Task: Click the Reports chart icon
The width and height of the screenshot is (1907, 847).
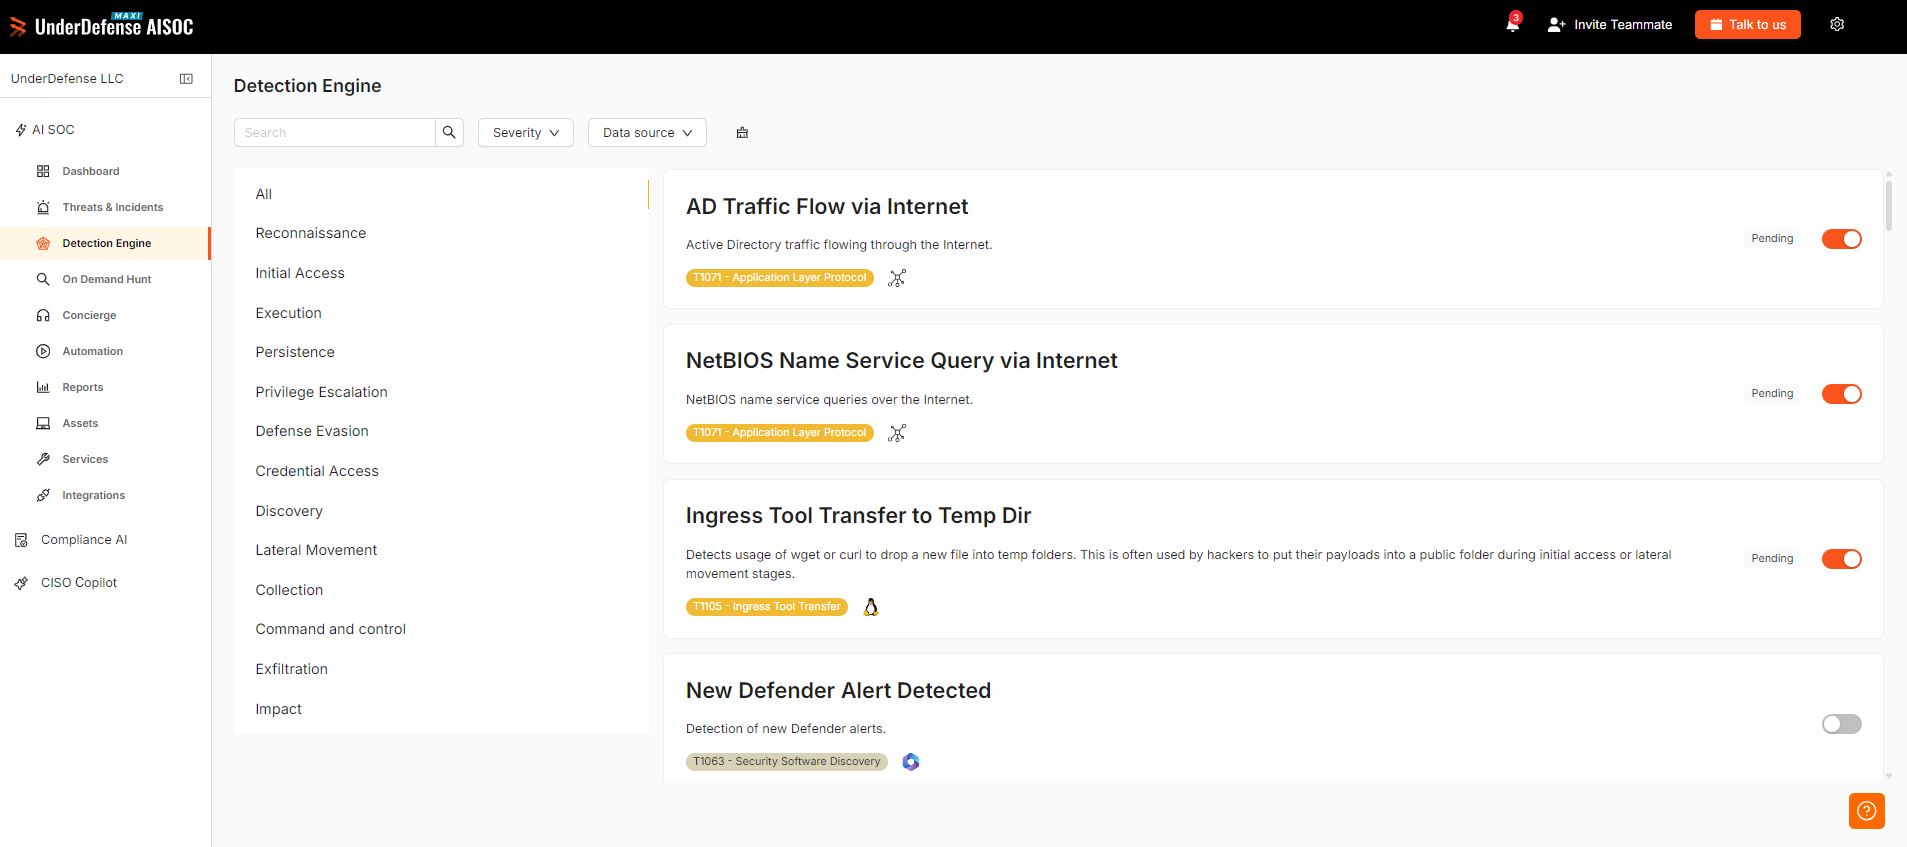Action: coord(43,387)
